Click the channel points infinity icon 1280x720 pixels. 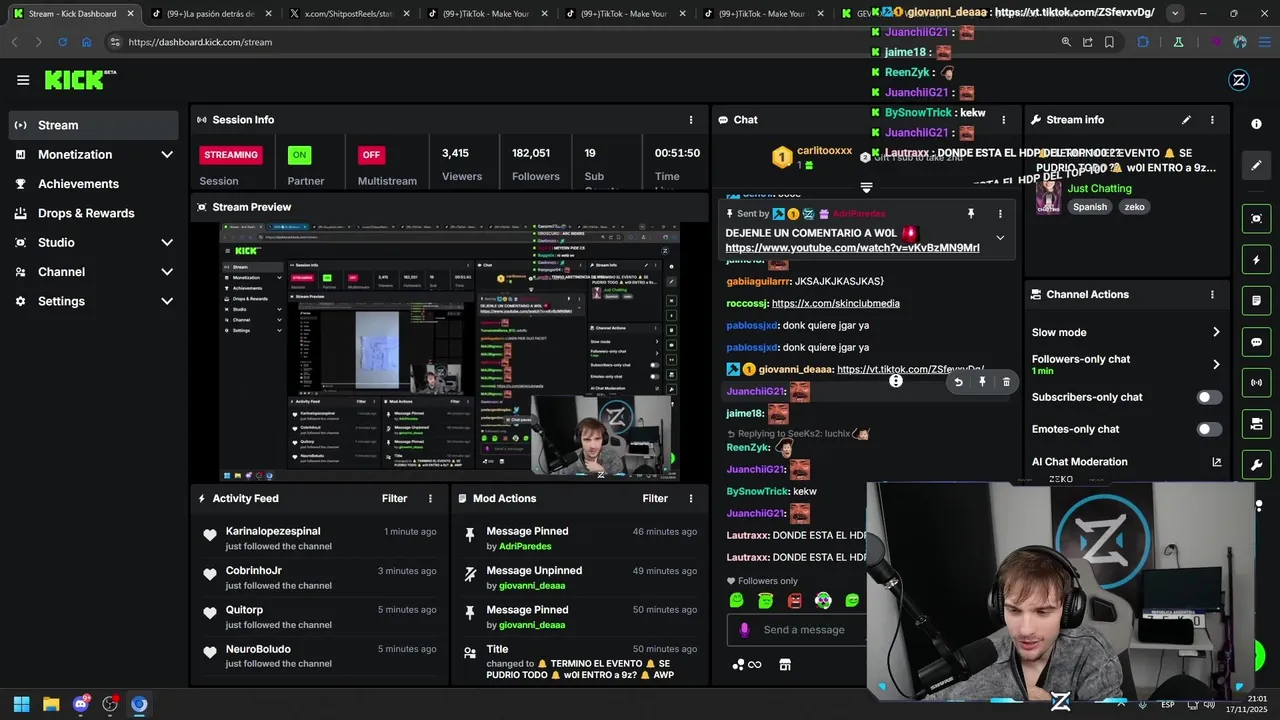pyautogui.click(x=747, y=665)
